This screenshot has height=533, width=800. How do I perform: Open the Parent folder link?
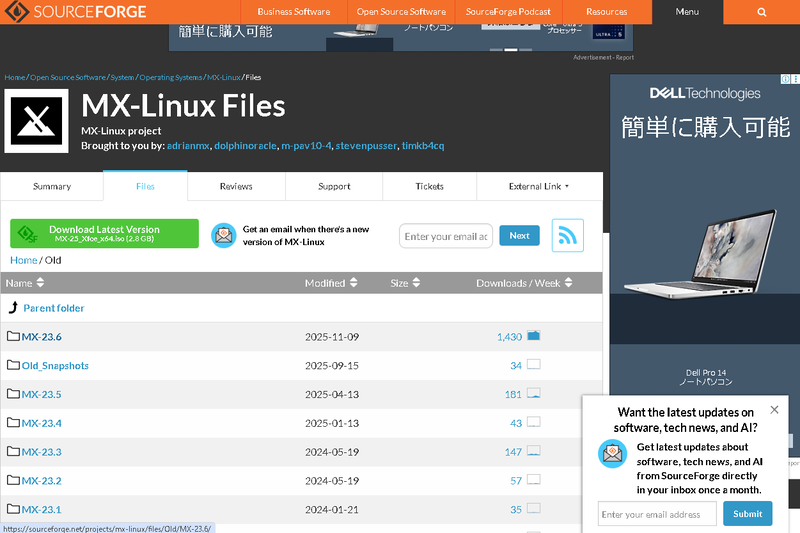click(54, 308)
